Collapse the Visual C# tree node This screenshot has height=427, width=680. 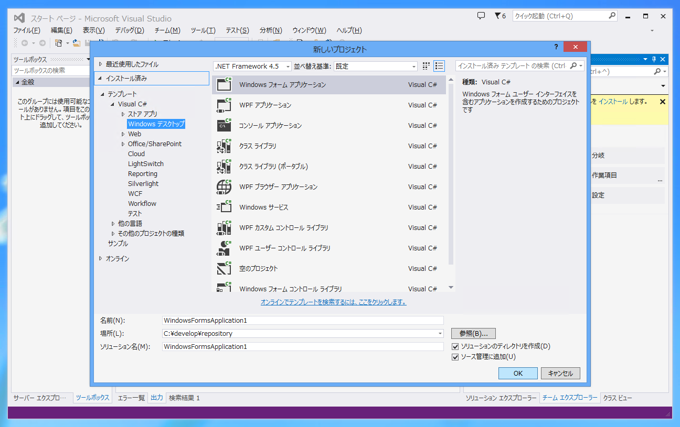coord(113,104)
